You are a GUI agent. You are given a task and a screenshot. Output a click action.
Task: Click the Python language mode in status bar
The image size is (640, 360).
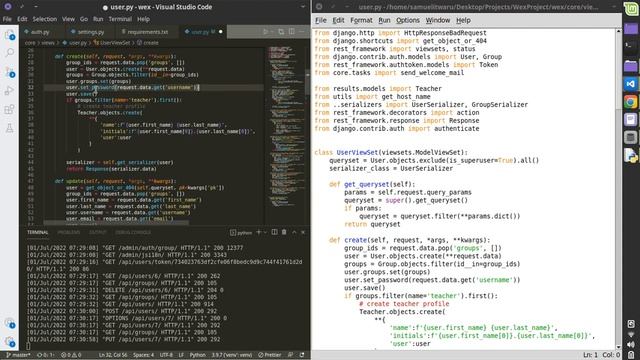pos(198,355)
